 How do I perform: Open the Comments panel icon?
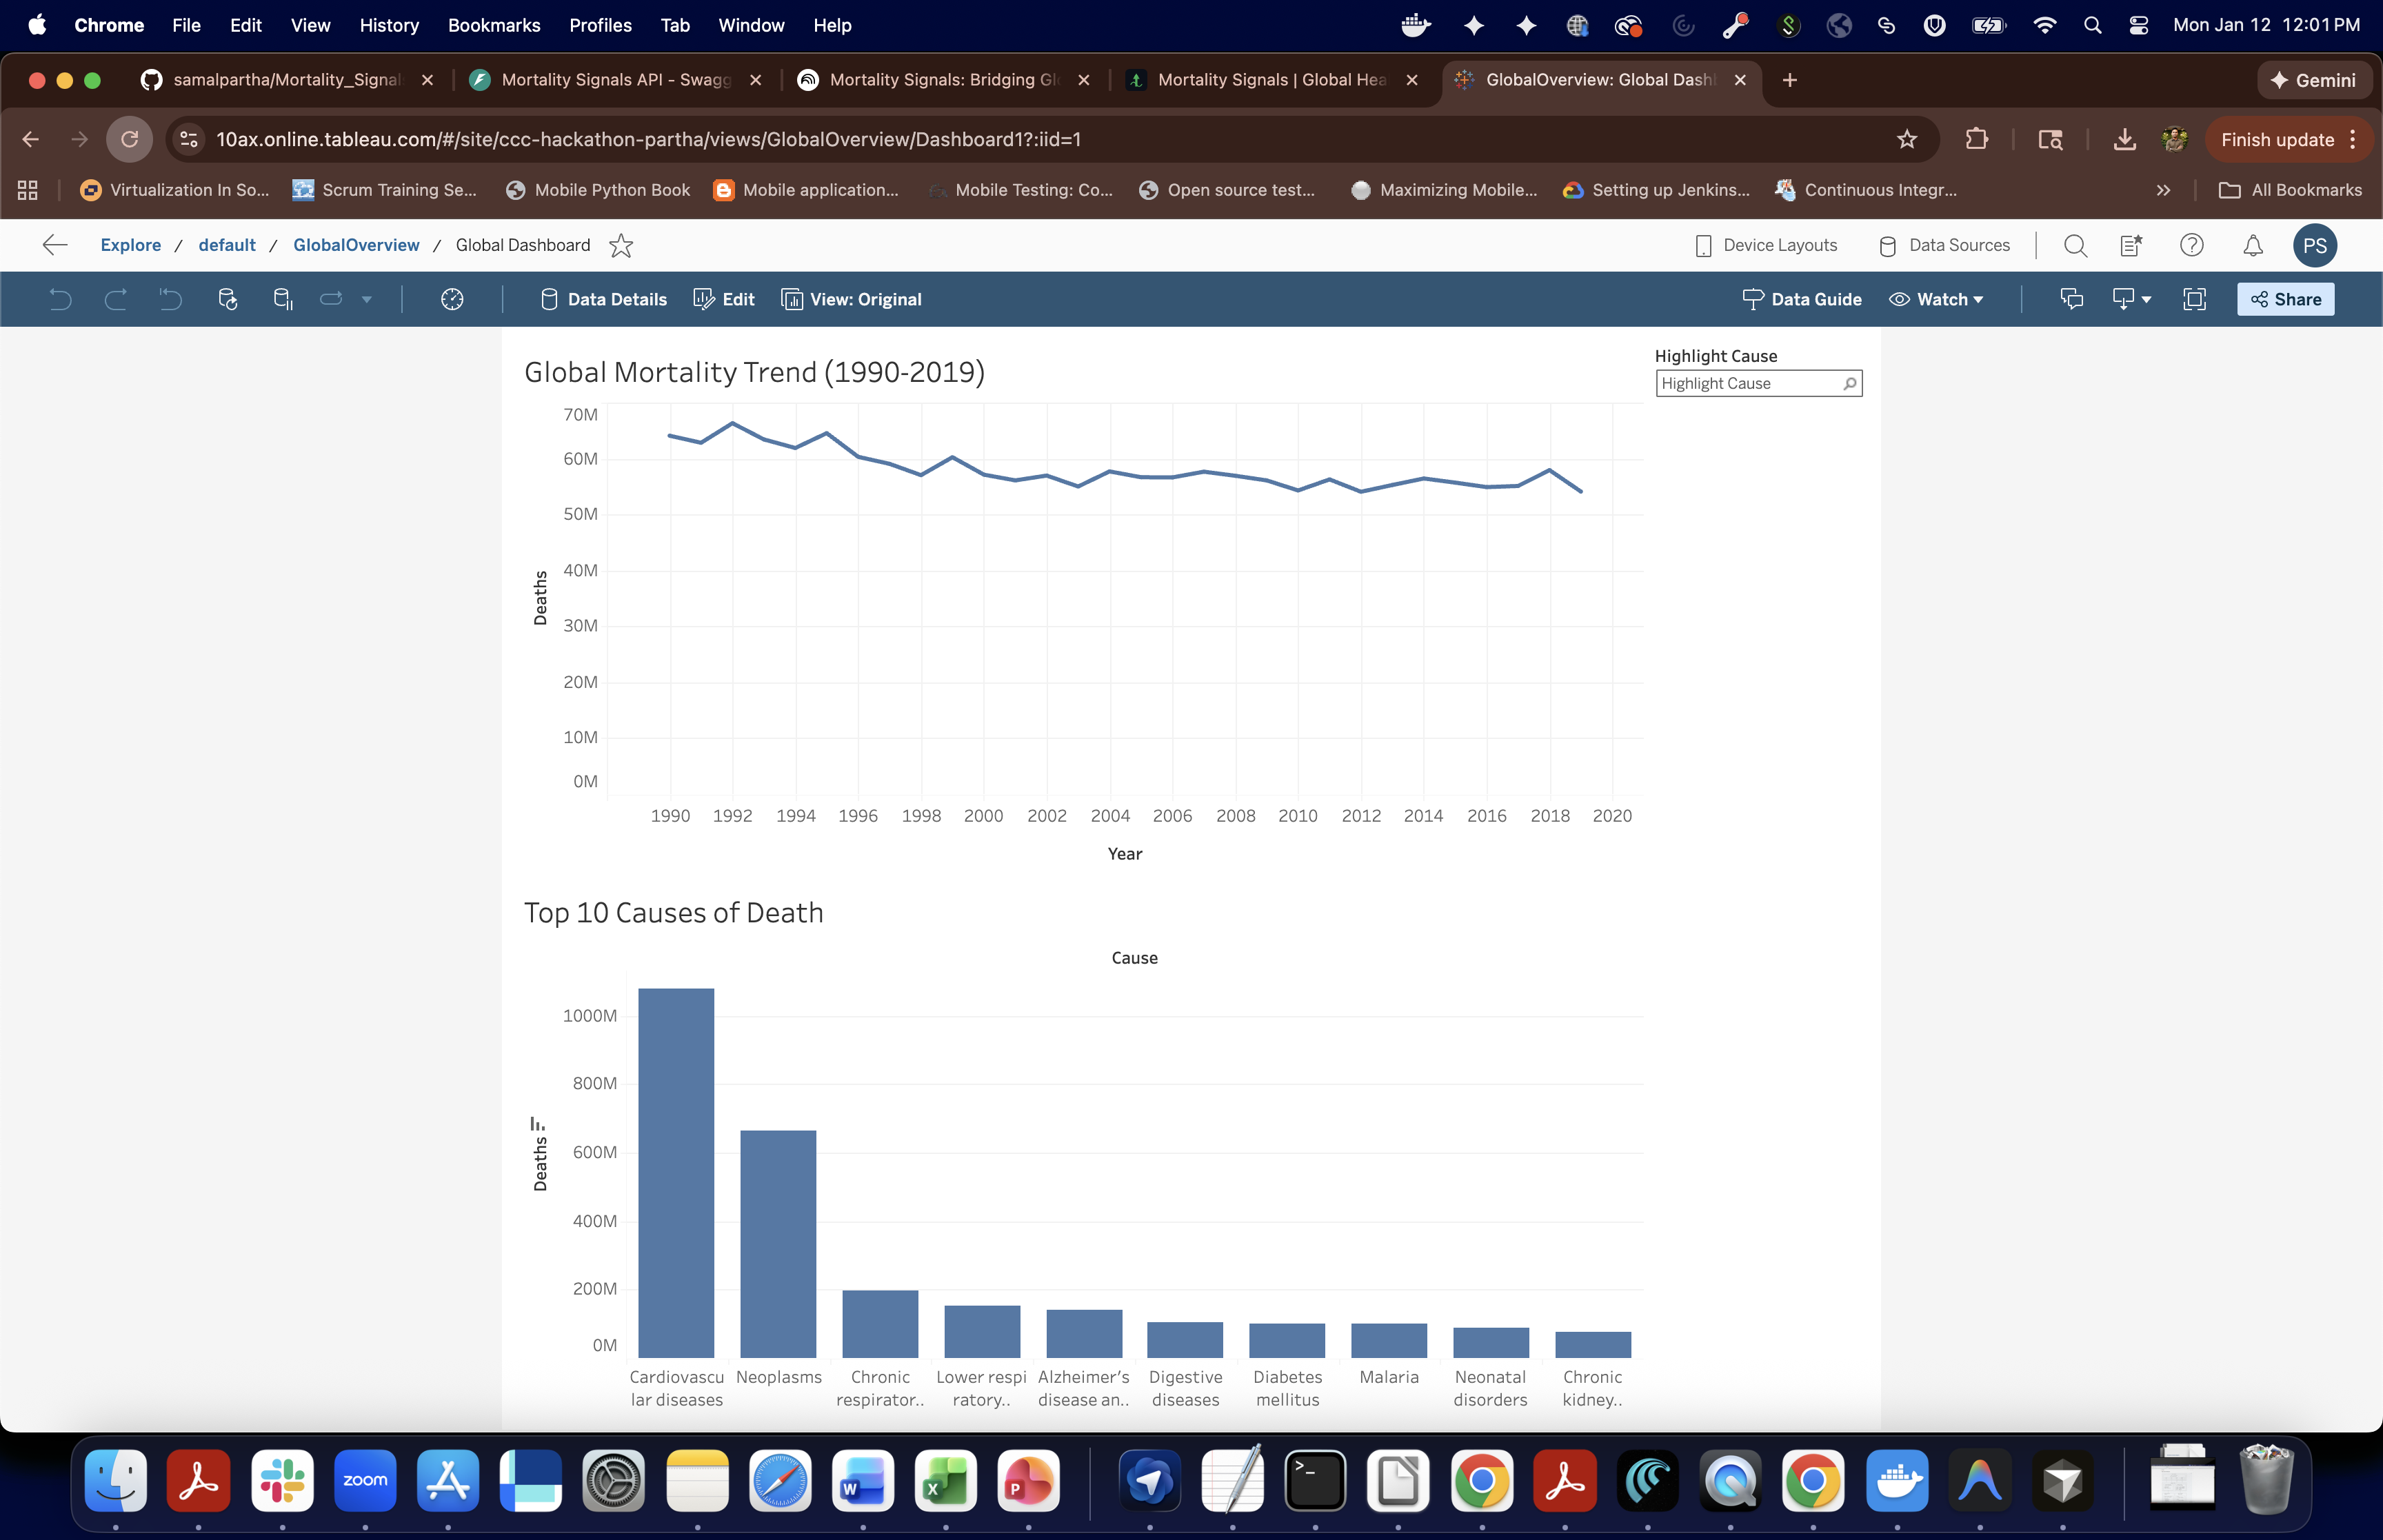click(x=2071, y=299)
